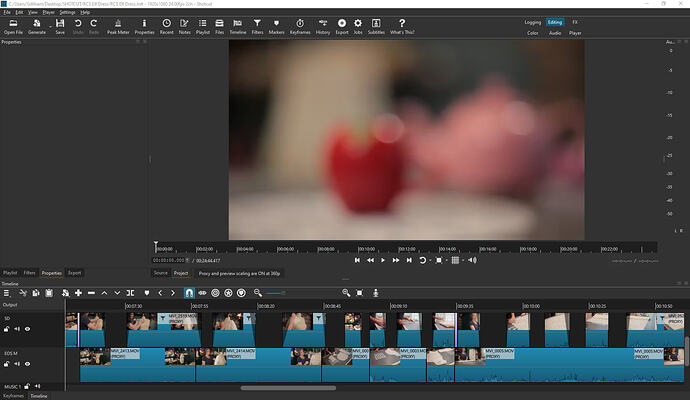690x400 pixels.
Task: Create a marker in the timeline toolbar
Action: [147, 293]
